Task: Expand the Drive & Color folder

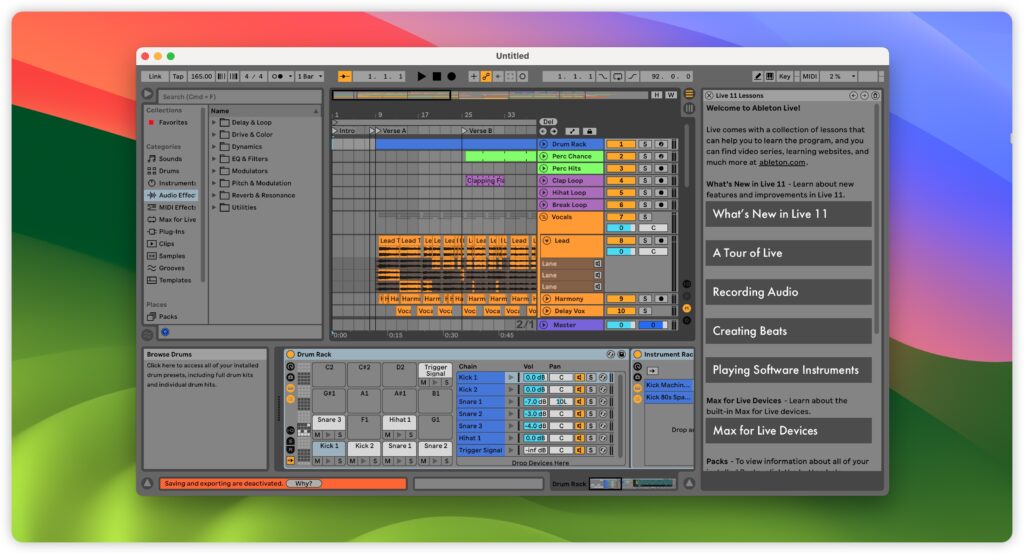Action: [x=214, y=135]
